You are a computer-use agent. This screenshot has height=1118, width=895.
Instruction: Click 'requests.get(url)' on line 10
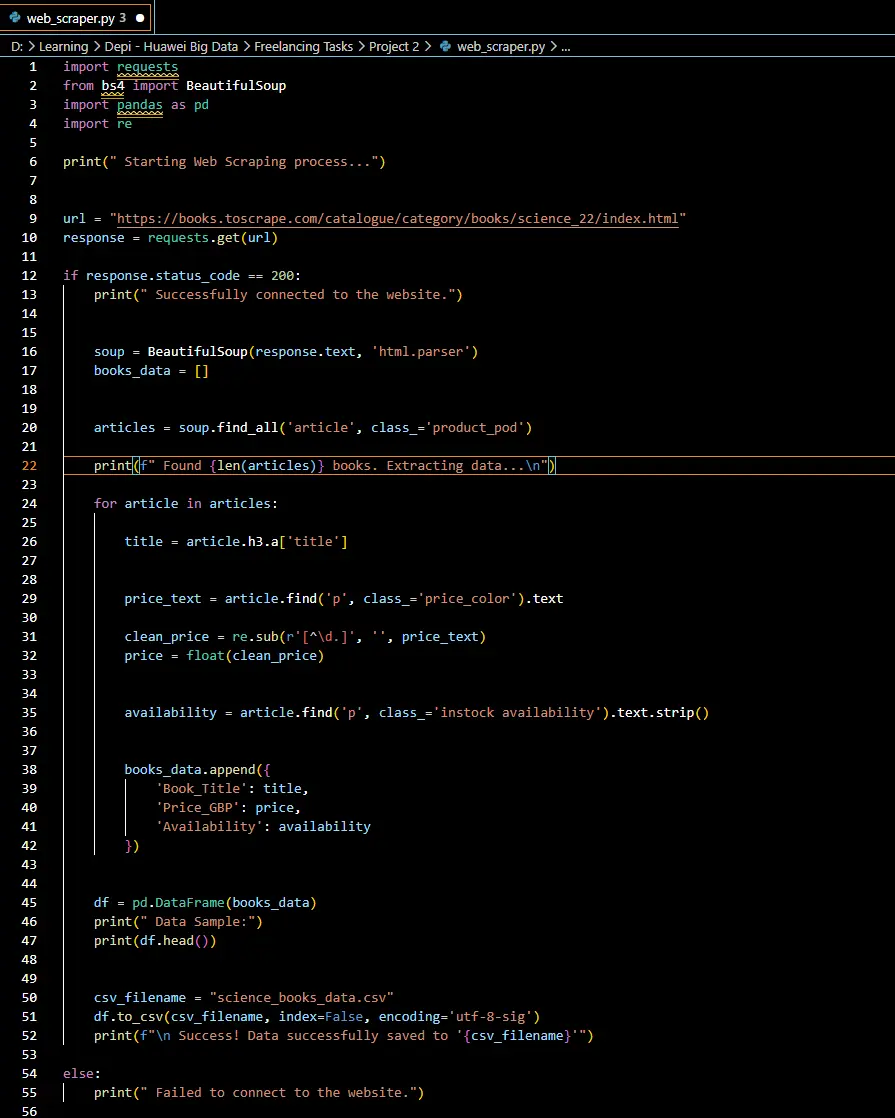click(213, 237)
